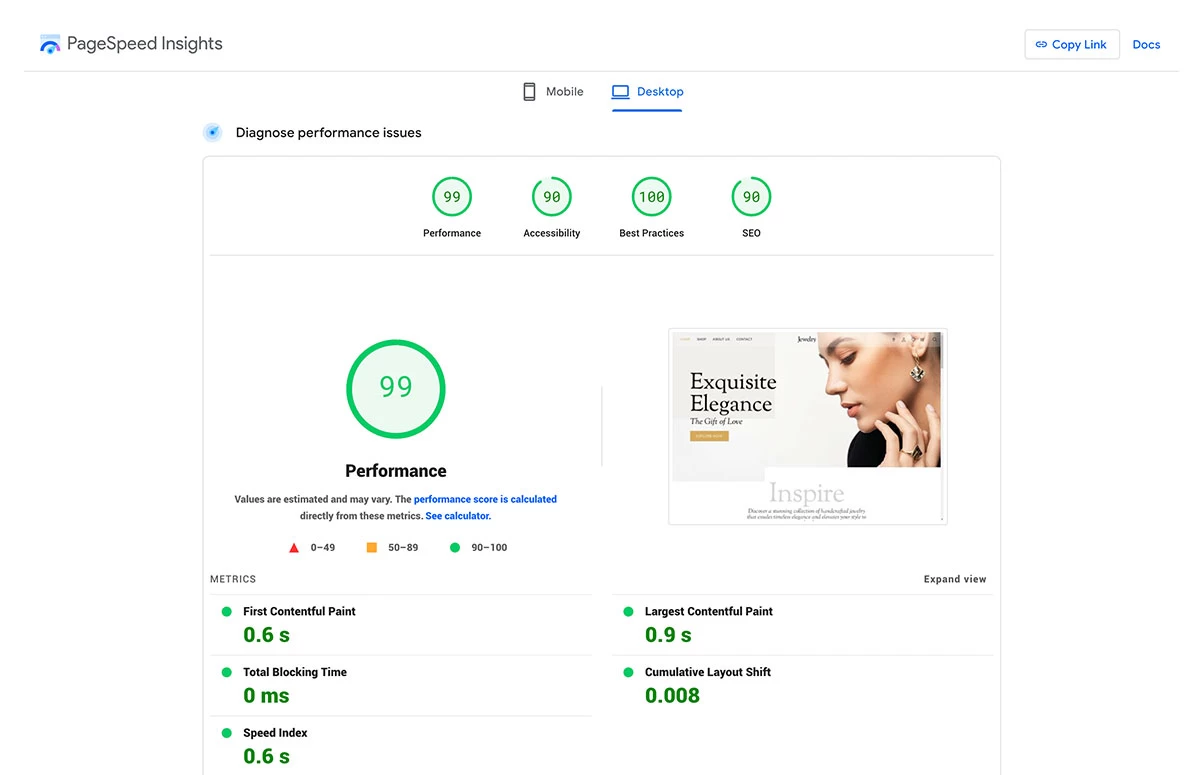1200x775 pixels.
Task: Click the large circular 99 Performance progress ring
Action: click(395, 389)
